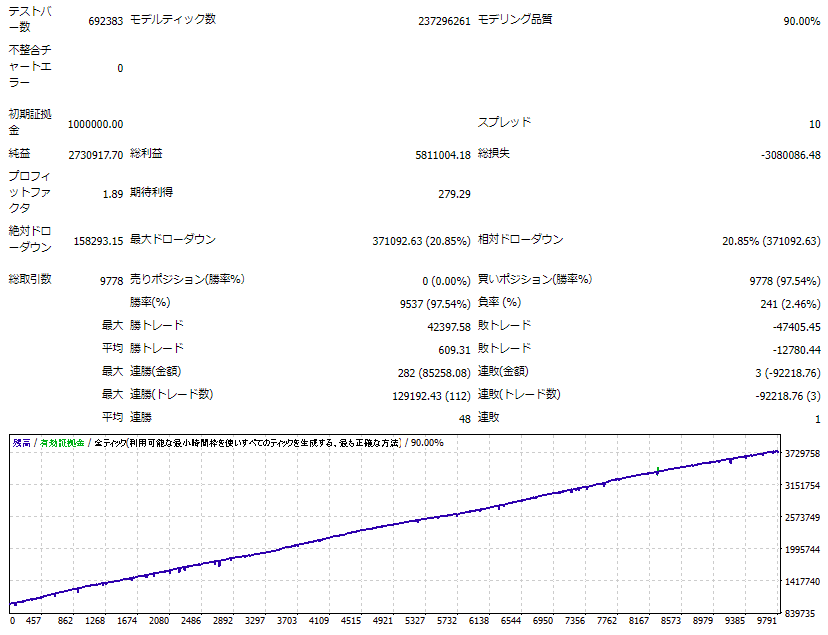The height and width of the screenshot is (635, 828).
Task: Click the y-axis value 3729758
Action: point(803,453)
